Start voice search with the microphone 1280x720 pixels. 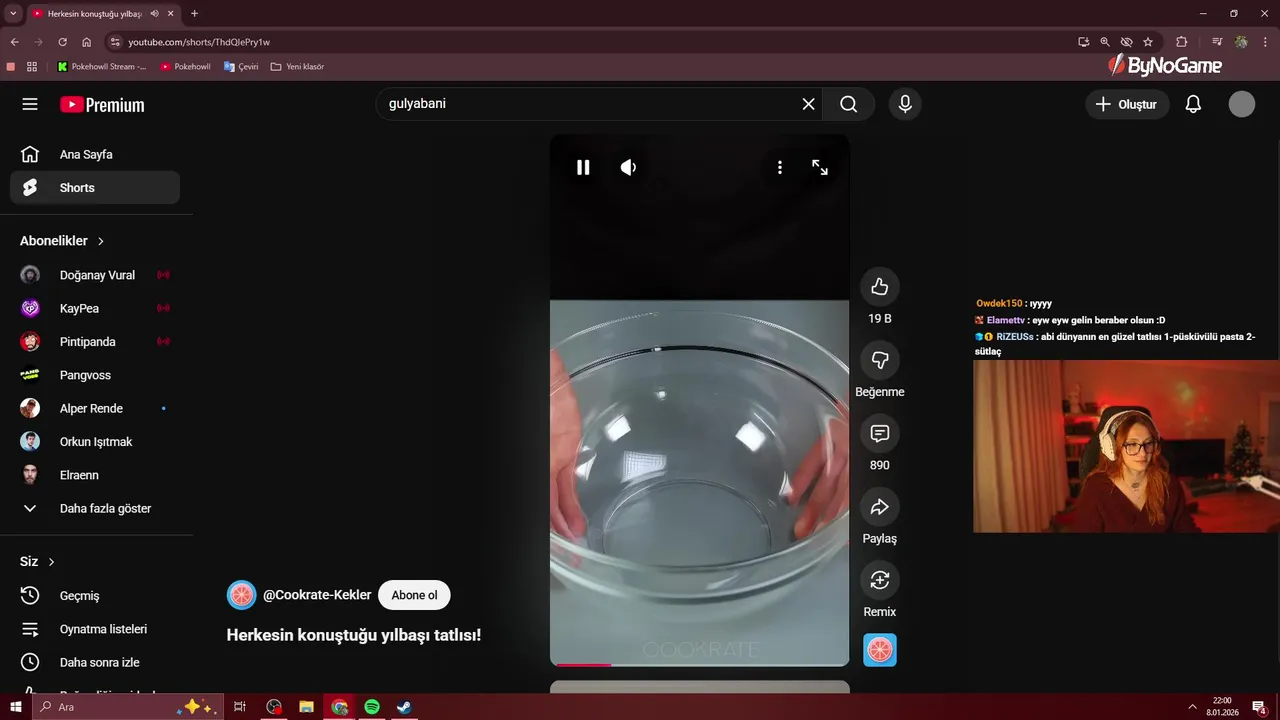click(x=905, y=104)
